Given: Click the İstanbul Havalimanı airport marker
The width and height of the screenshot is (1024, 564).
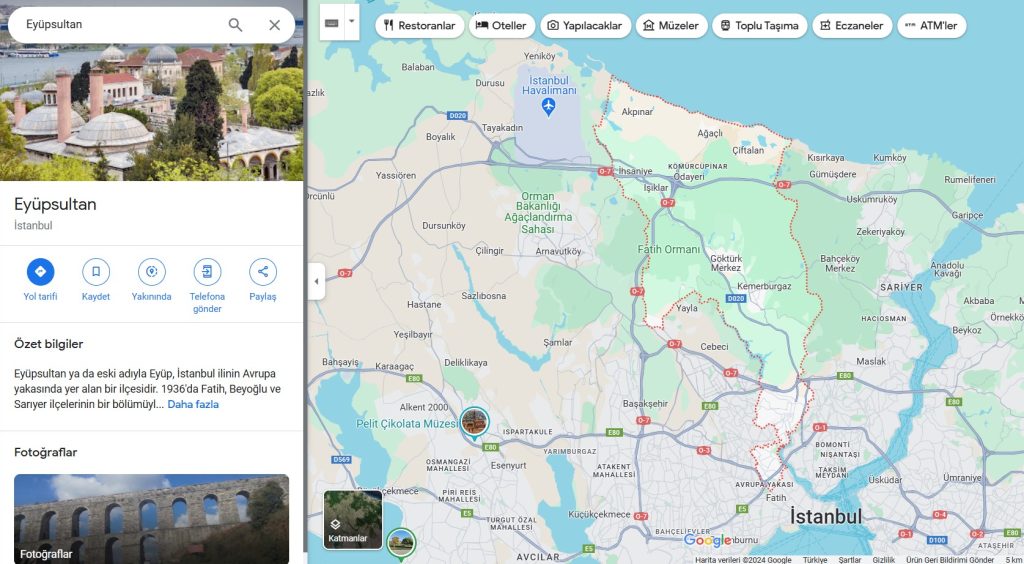Looking at the screenshot, I should tap(549, 106).
